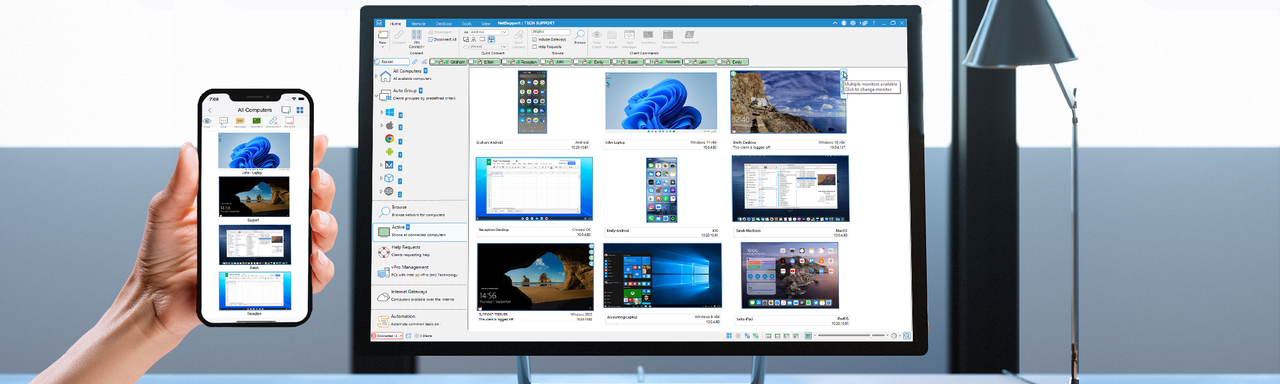The image size is (1280, 384).
Task: Open the Automation sidebar section
Action: (x=420, y=320)
